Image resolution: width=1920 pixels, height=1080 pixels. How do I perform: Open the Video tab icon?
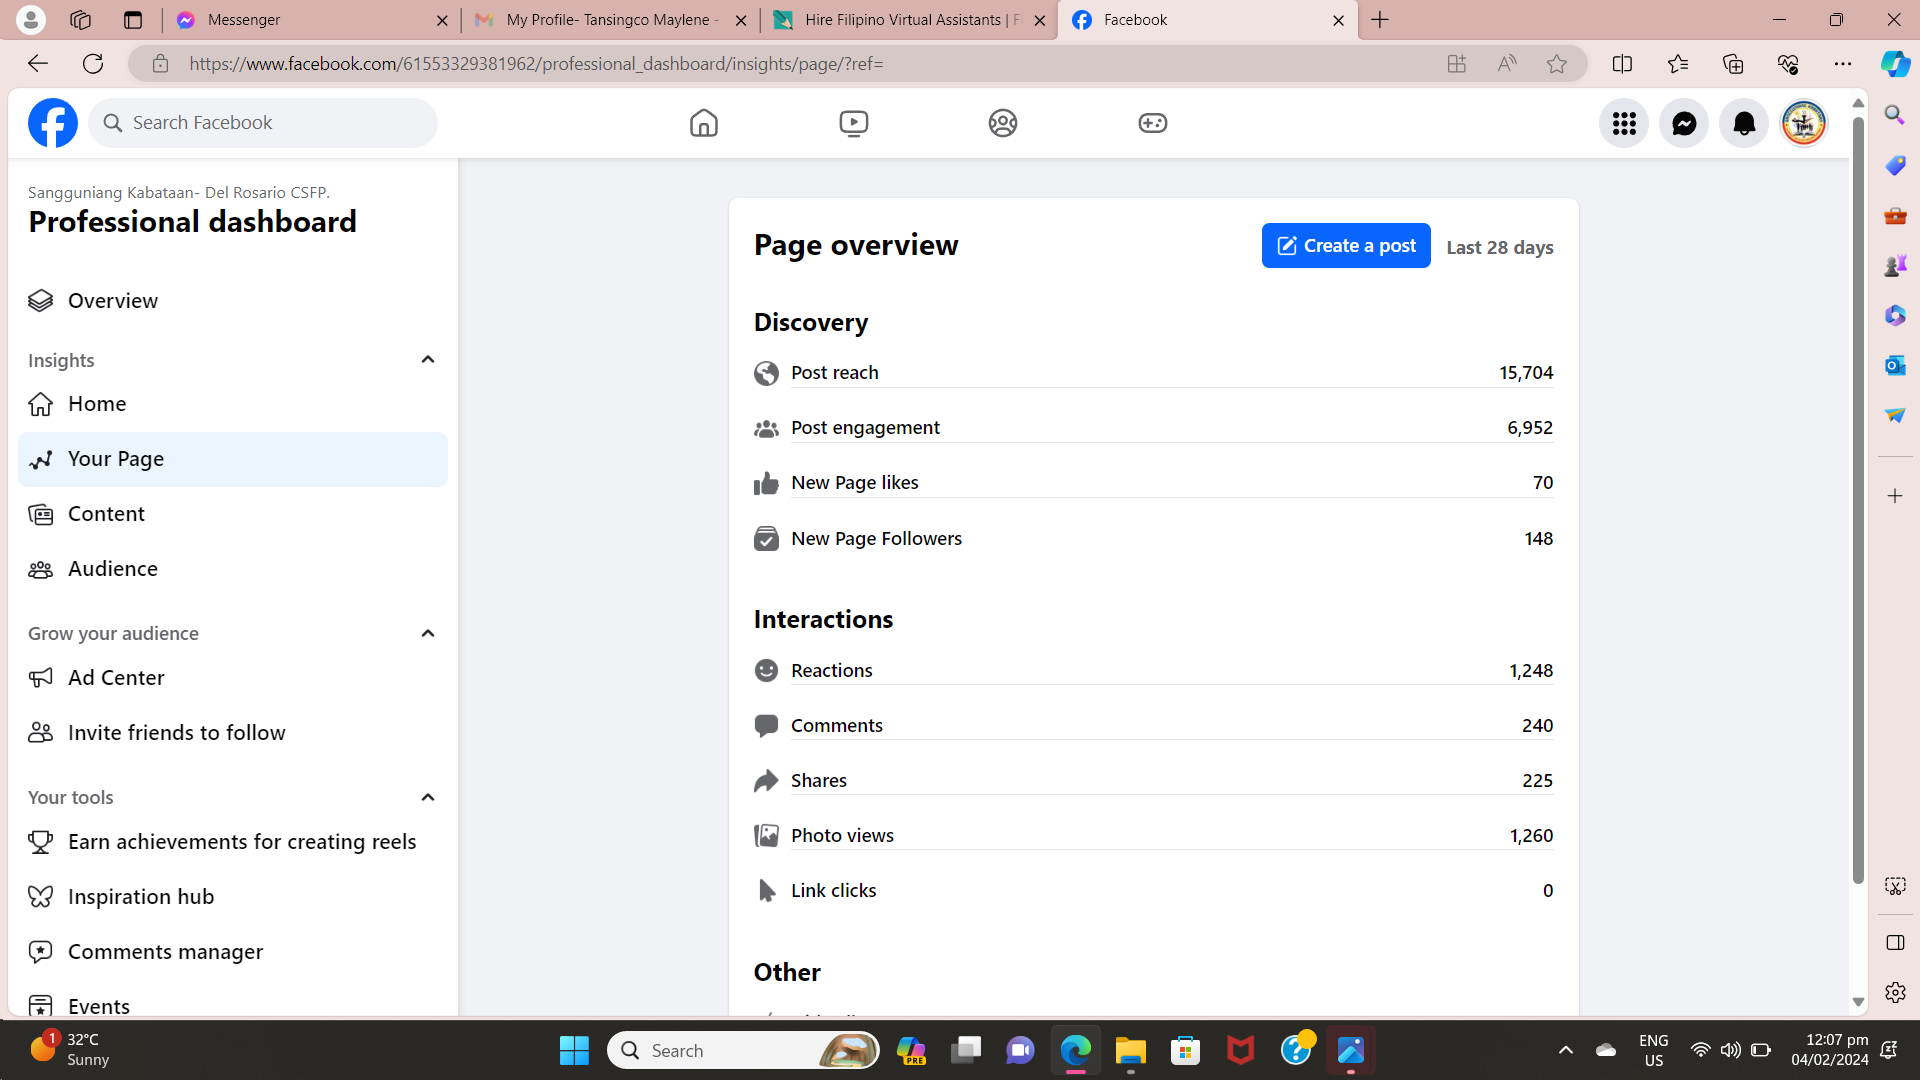click(853, 123)
